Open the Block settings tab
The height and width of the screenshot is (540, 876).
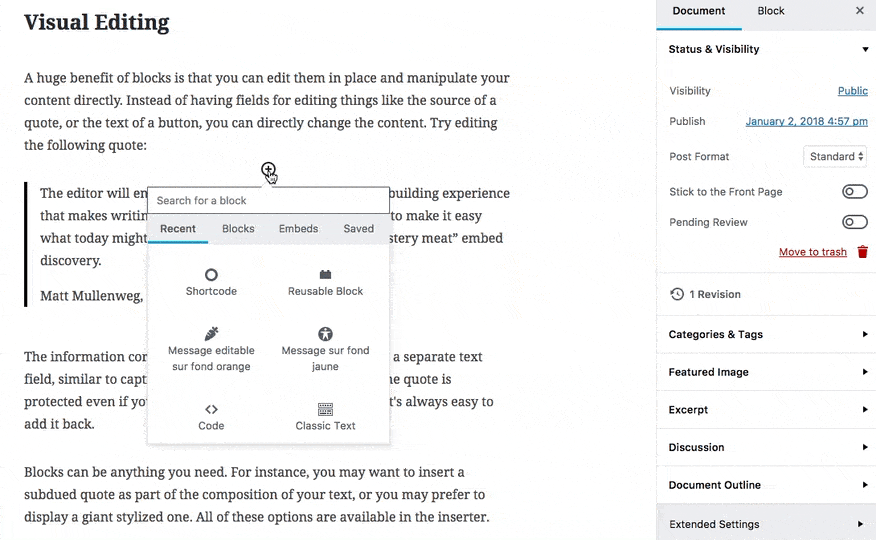click(771, 11)
